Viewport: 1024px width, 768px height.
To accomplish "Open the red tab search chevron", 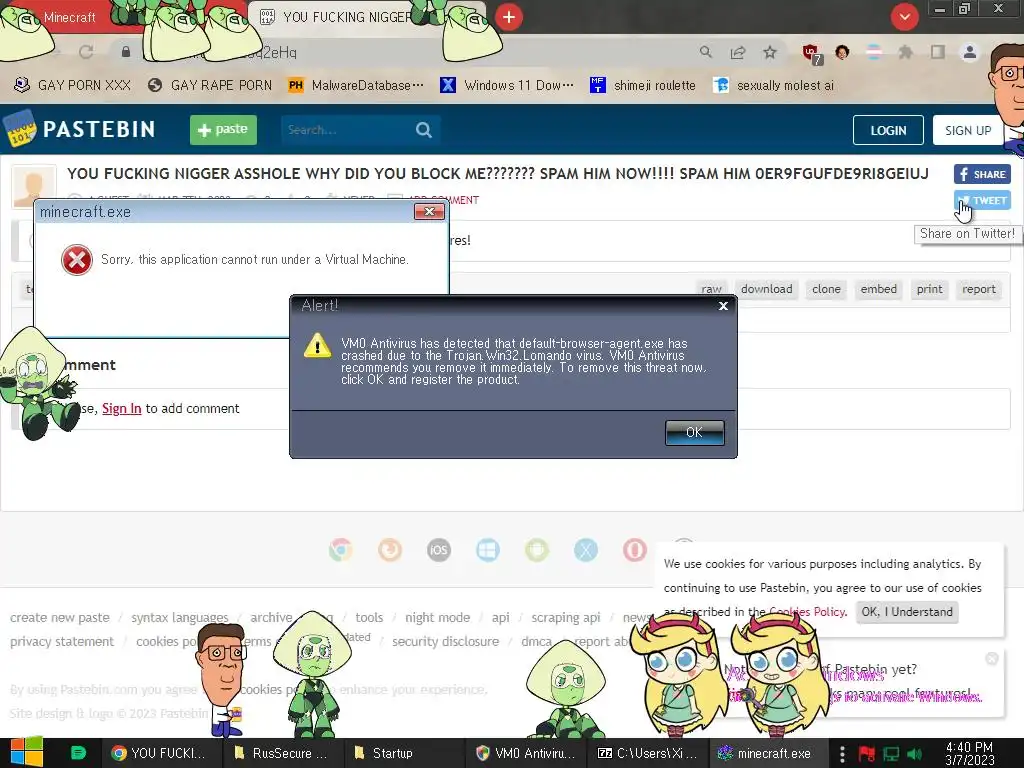I will pyautogui.click(x=904, y=17).
